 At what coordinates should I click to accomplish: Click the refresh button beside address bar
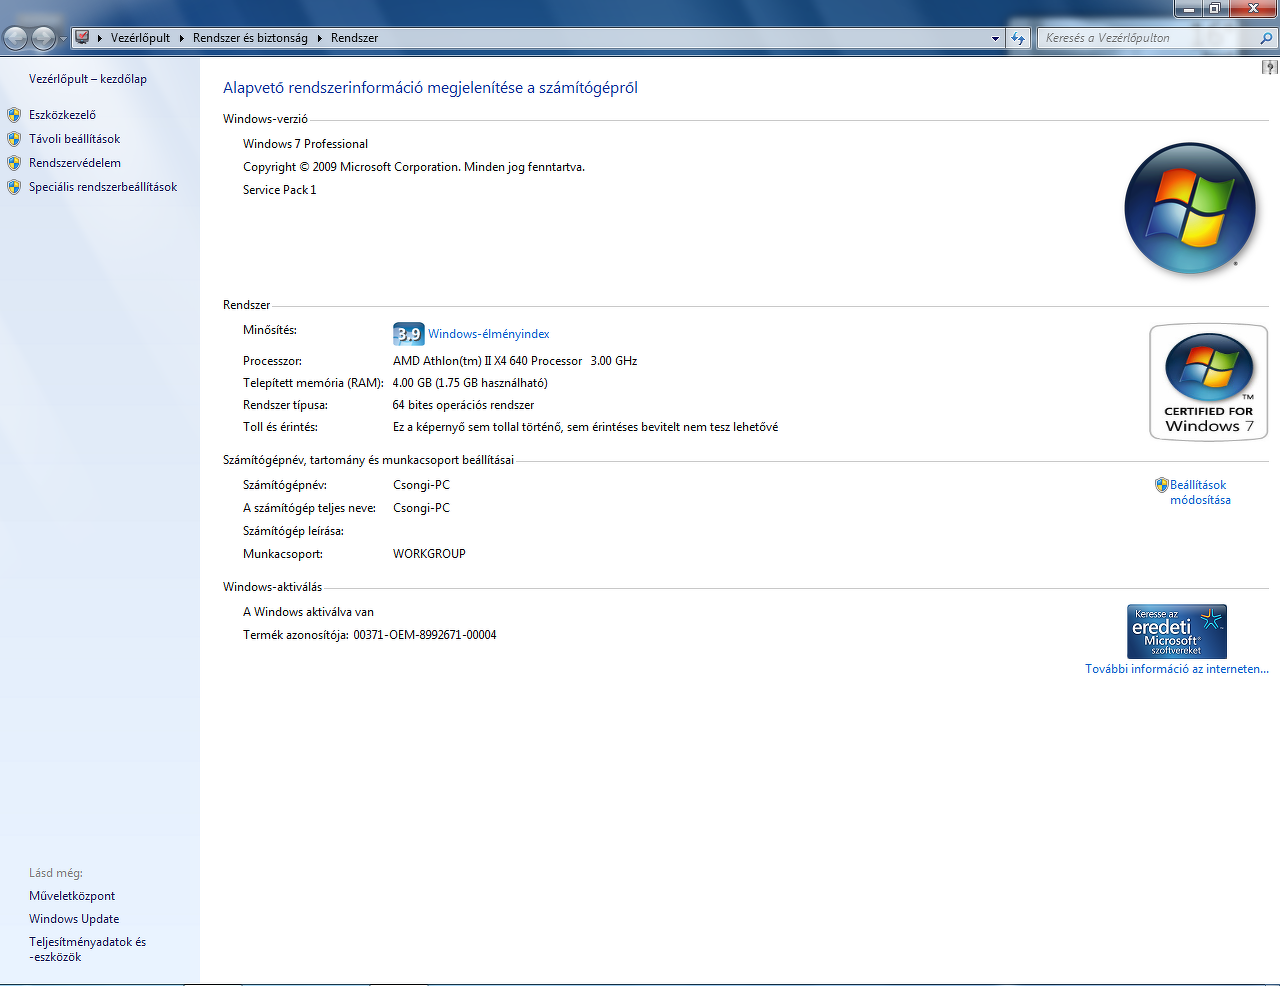(1018, 38)
